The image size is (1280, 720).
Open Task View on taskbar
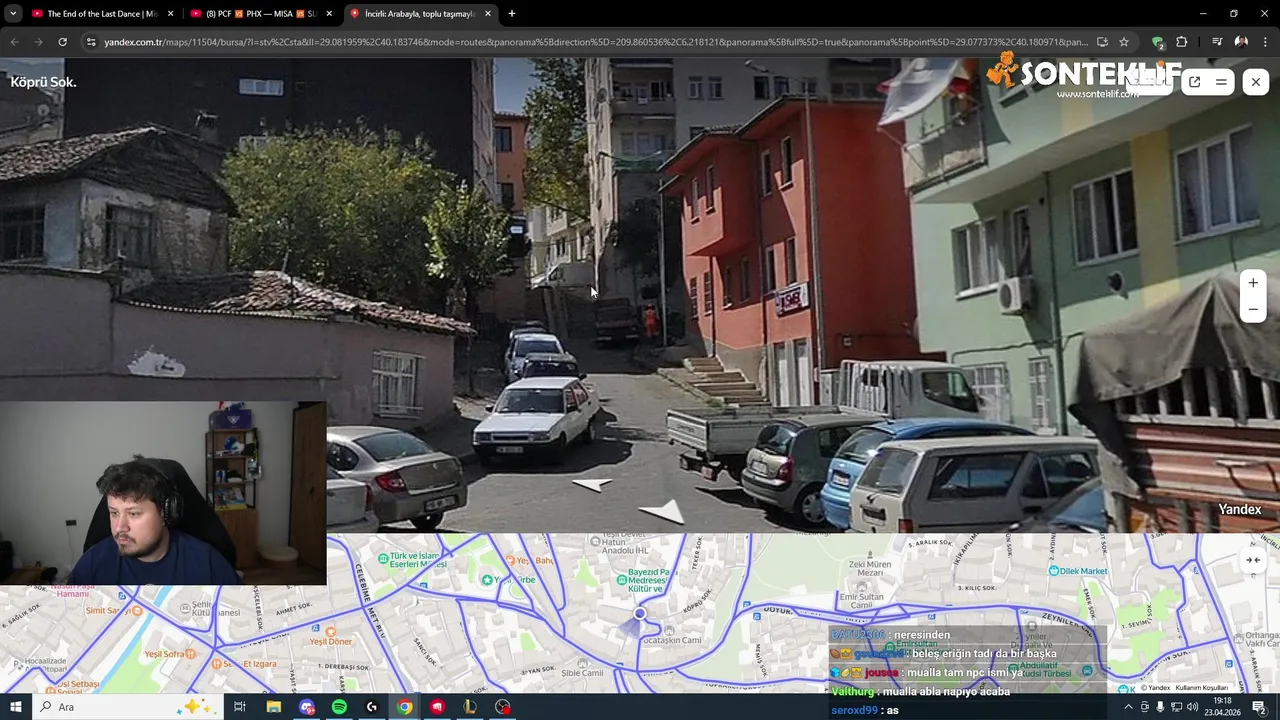(x=240, y=707)
